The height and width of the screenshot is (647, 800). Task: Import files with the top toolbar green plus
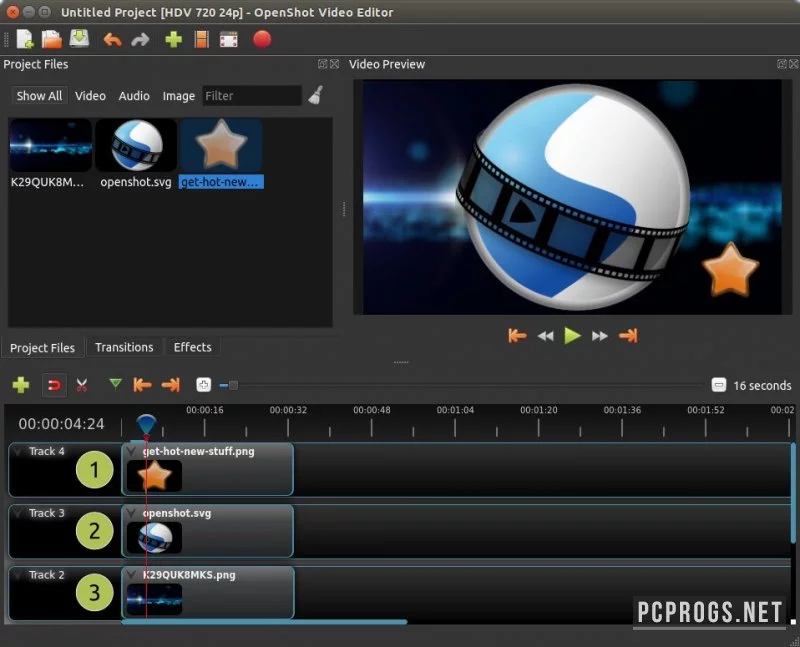[173, 39]
